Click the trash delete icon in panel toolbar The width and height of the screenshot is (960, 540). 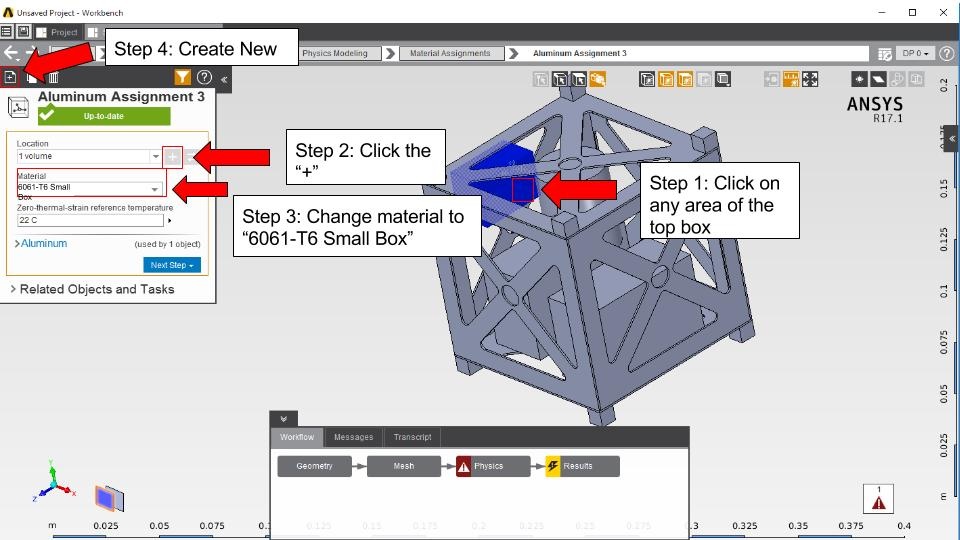coord(53,77)
